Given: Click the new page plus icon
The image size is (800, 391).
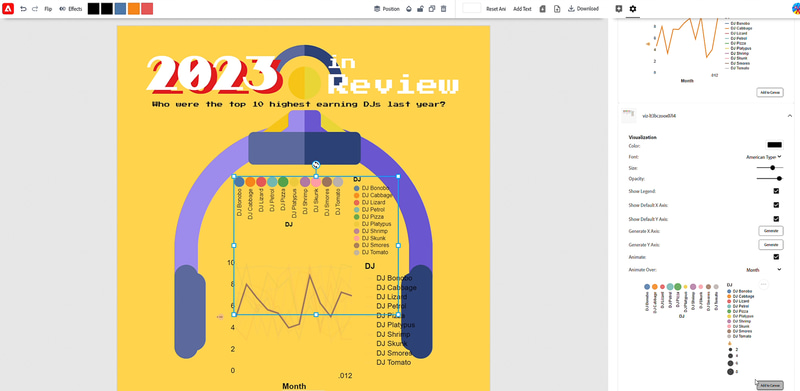Looking at the screenshot, I should point(557,9).
